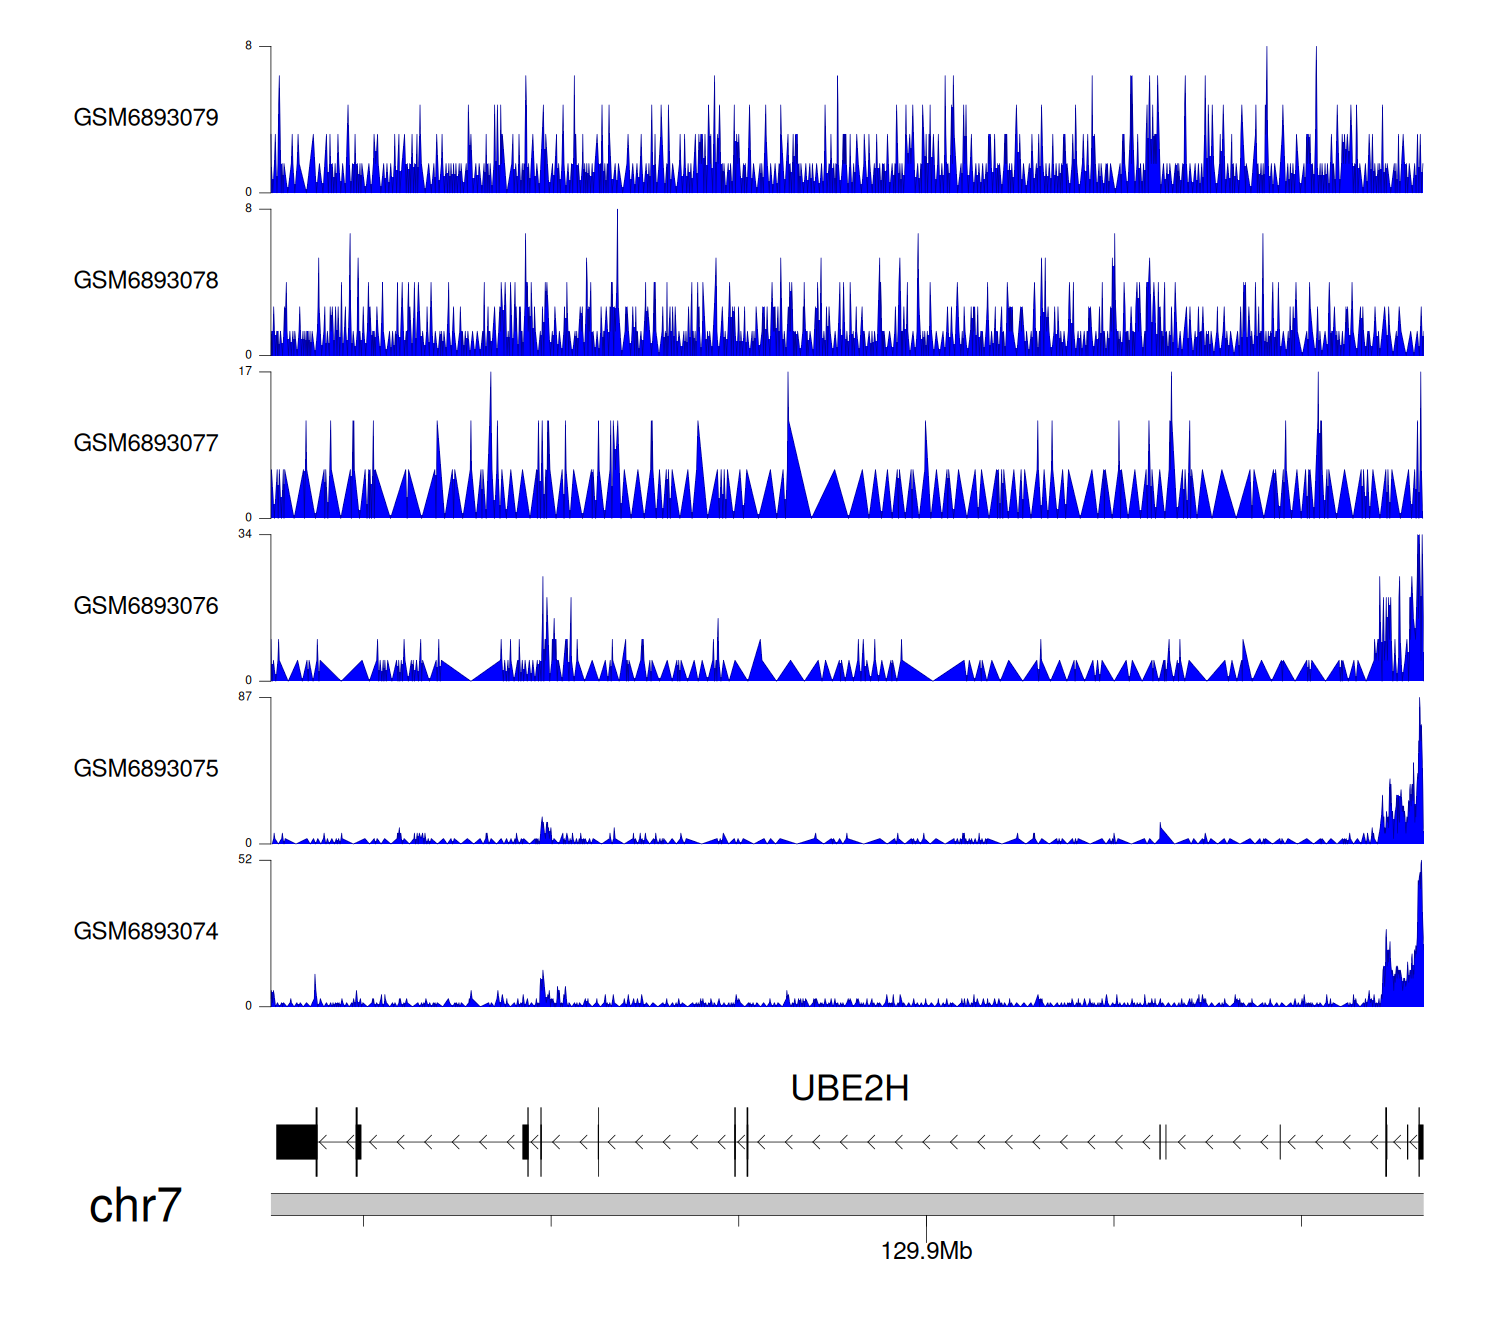
Task: Click the y-axis maximum 8 of GSM6893079 track
Action: point(249,46)
